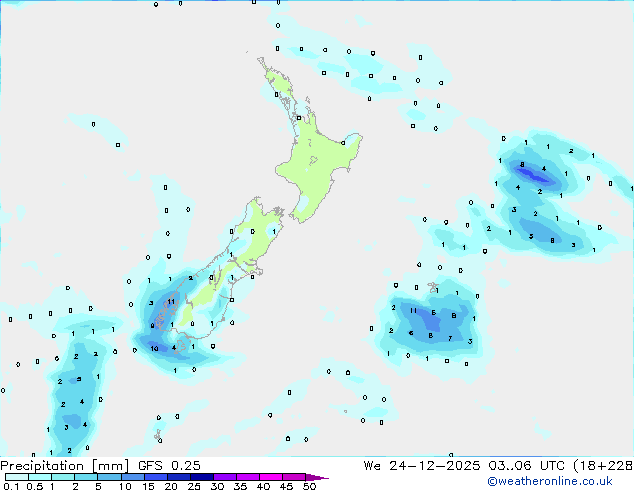Click the Stewart Island outline south of mainland
The height and width of the screenshot is (490, 634).
(x=182, y=346)
